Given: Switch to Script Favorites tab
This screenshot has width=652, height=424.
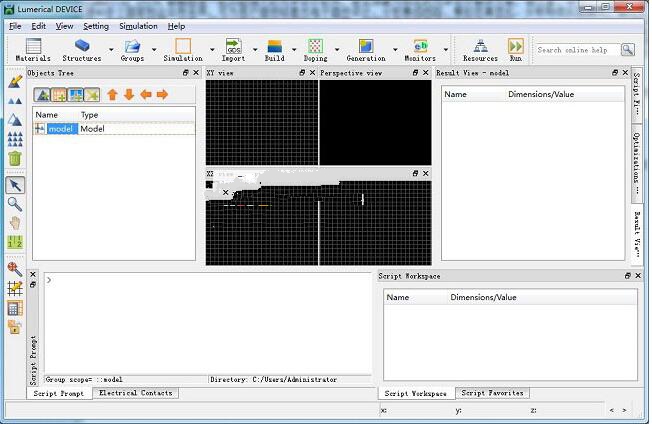Looking at the screenshot, I should (492, 393).
